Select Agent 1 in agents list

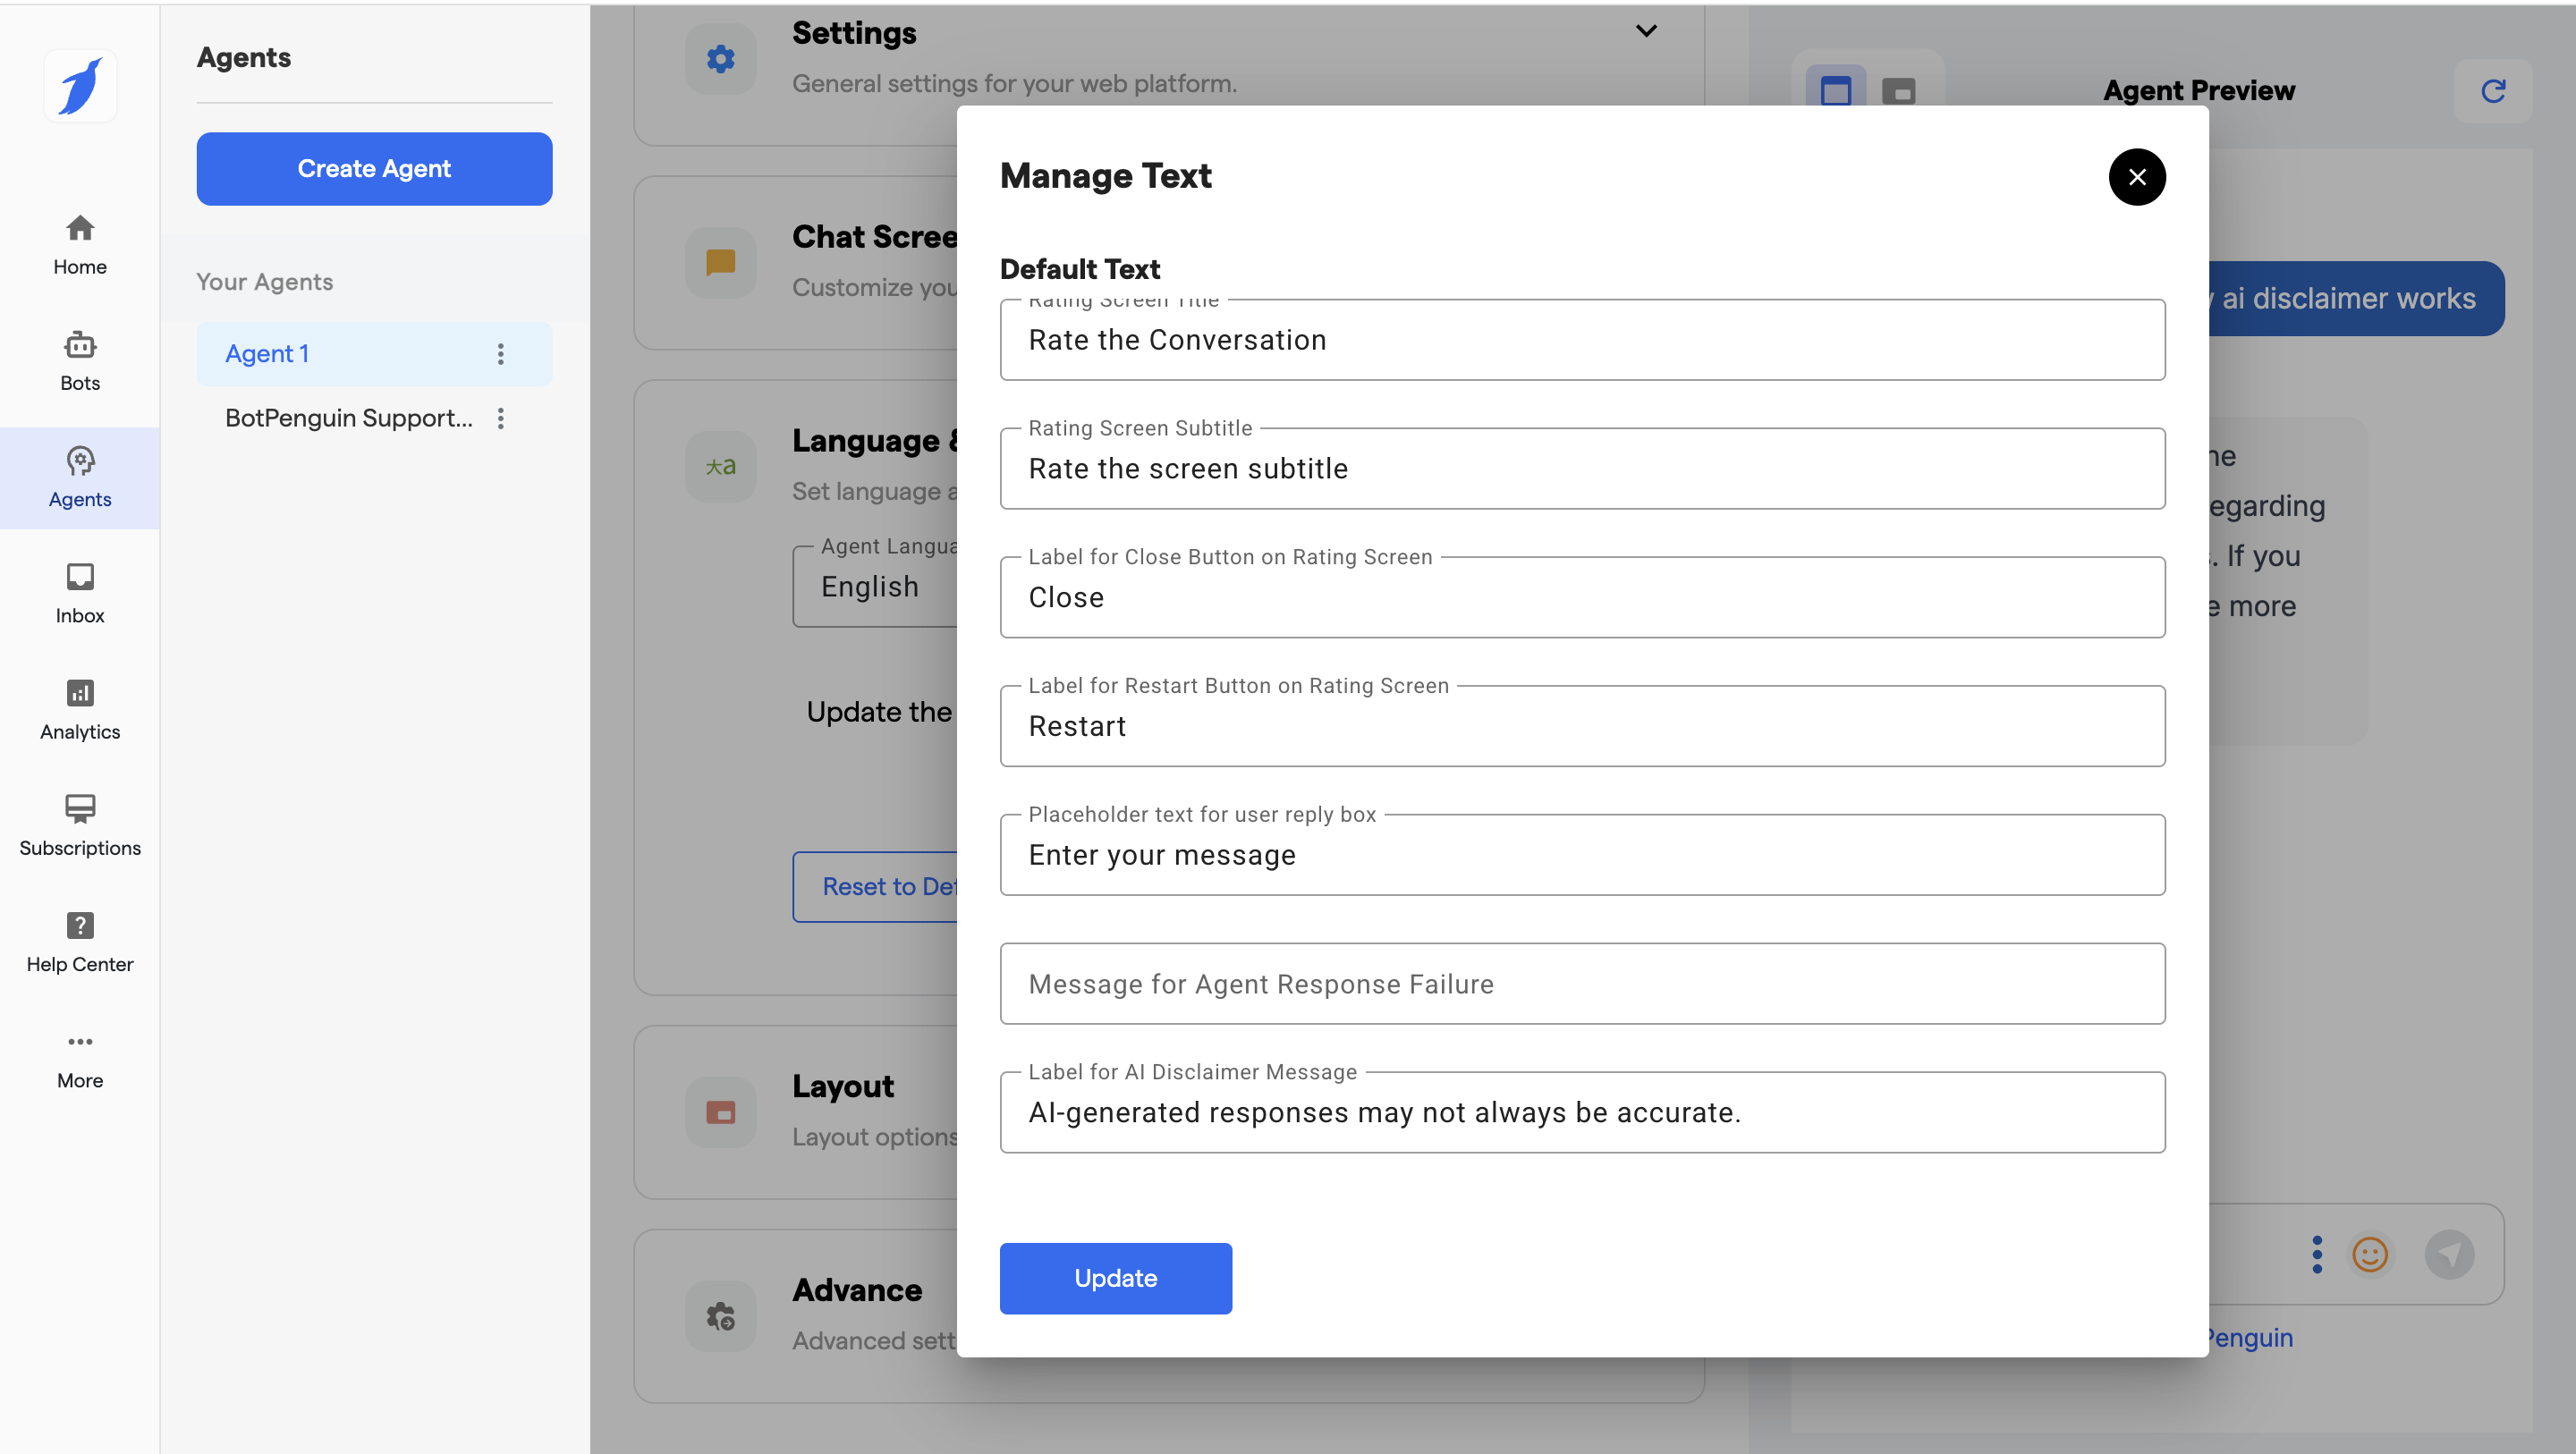click(267, 354)
